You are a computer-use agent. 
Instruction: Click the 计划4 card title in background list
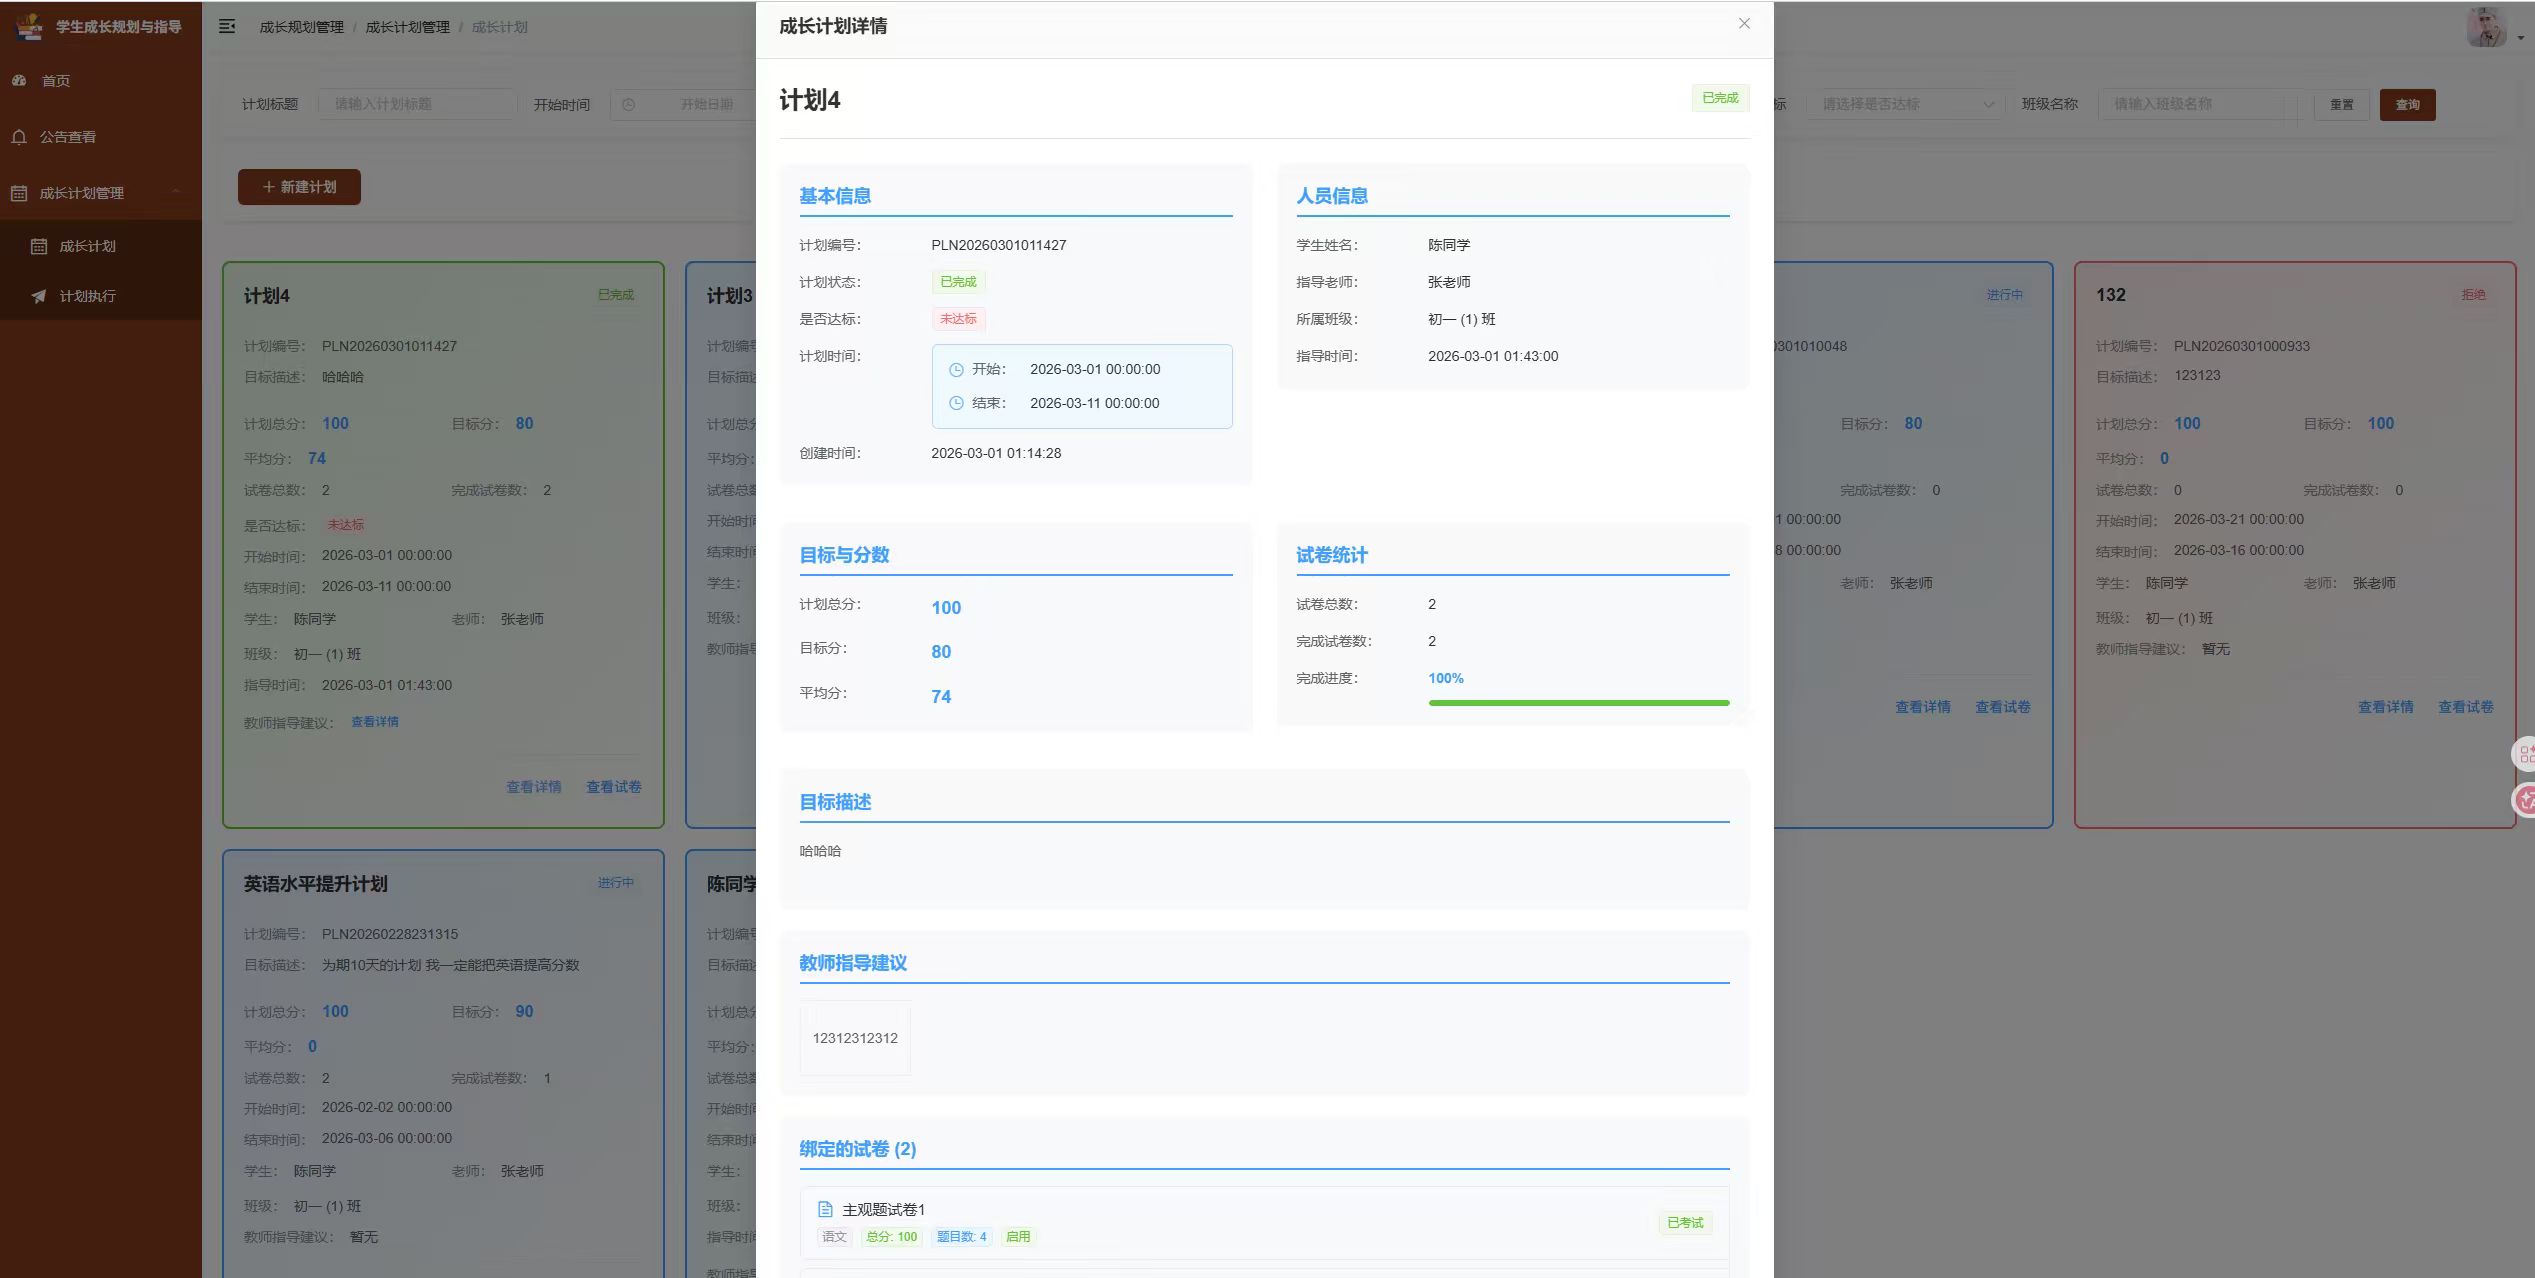coord(266,296)
